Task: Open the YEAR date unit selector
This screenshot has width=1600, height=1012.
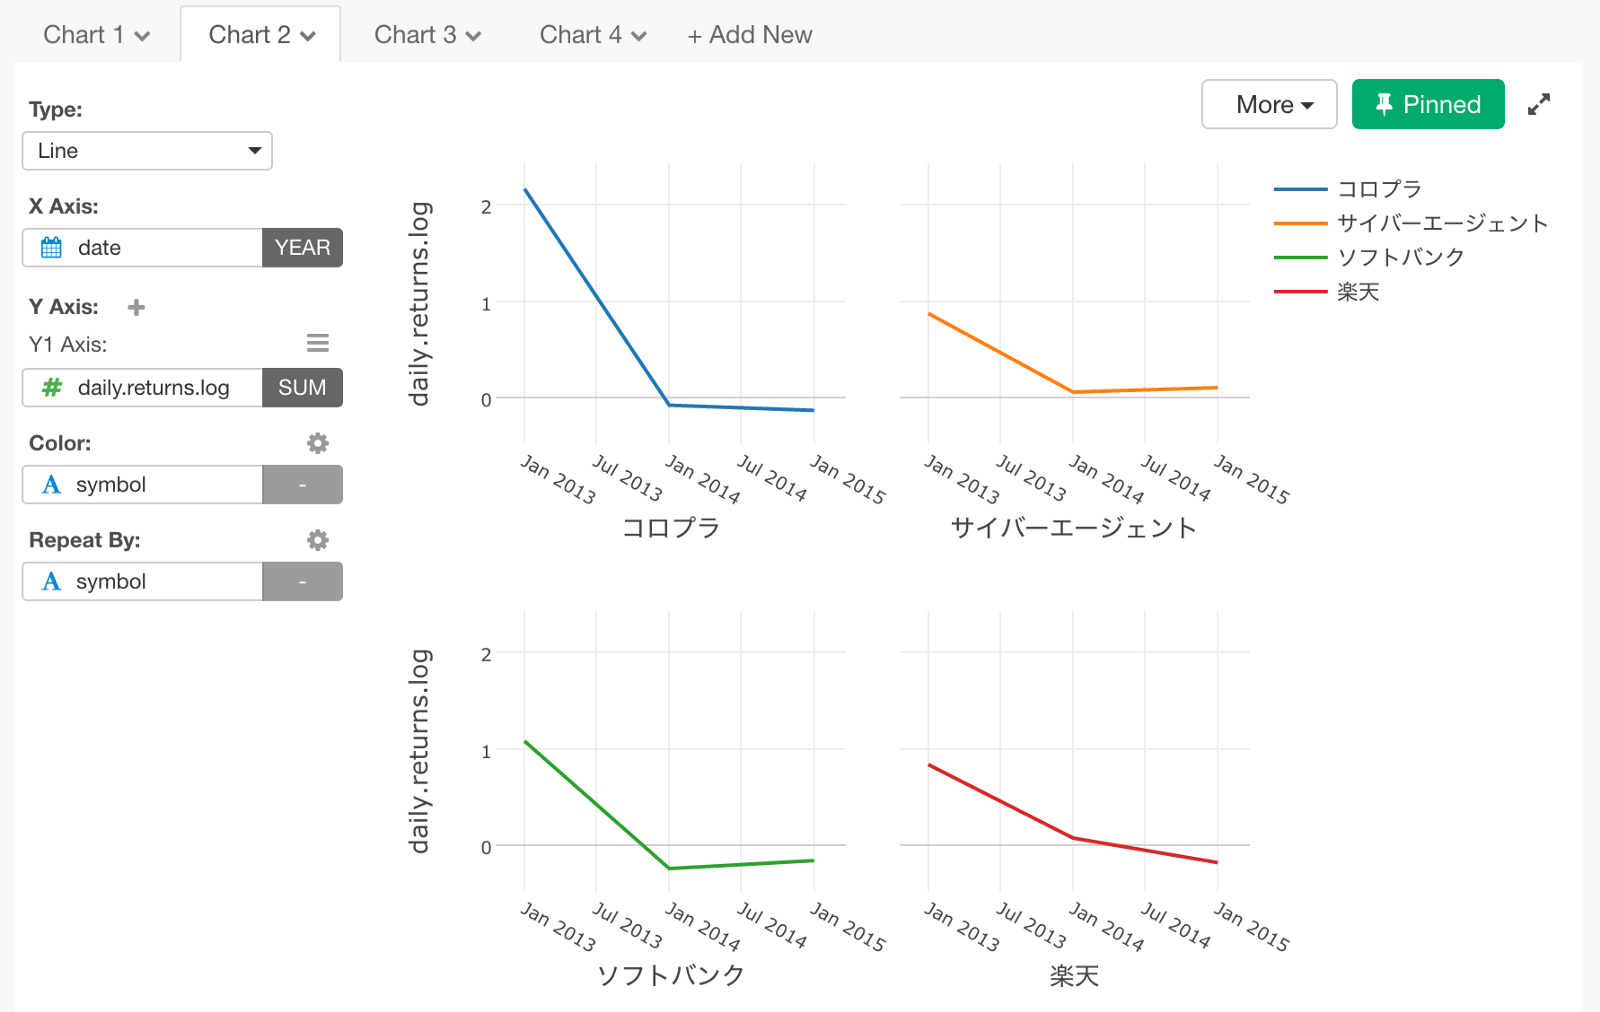Action: pos(302,248)
